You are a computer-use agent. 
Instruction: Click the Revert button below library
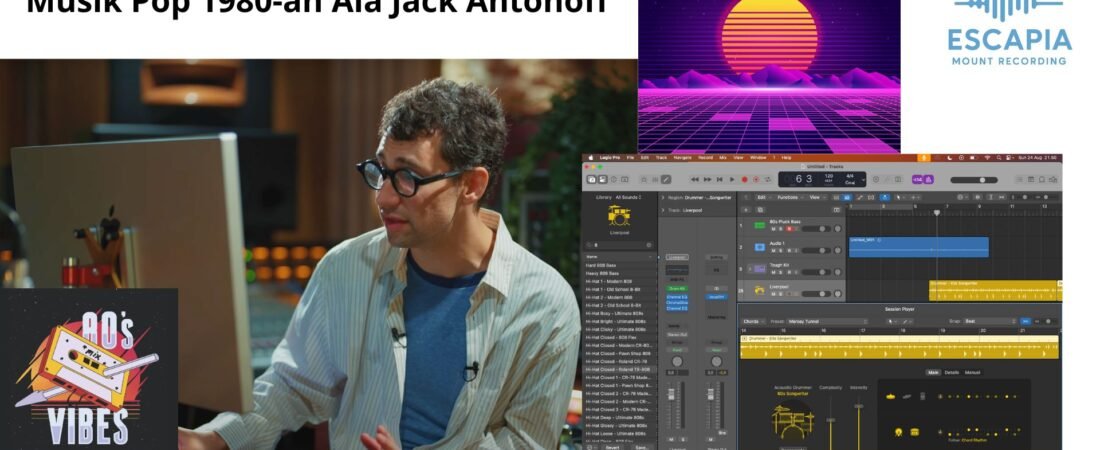point(612,446)
